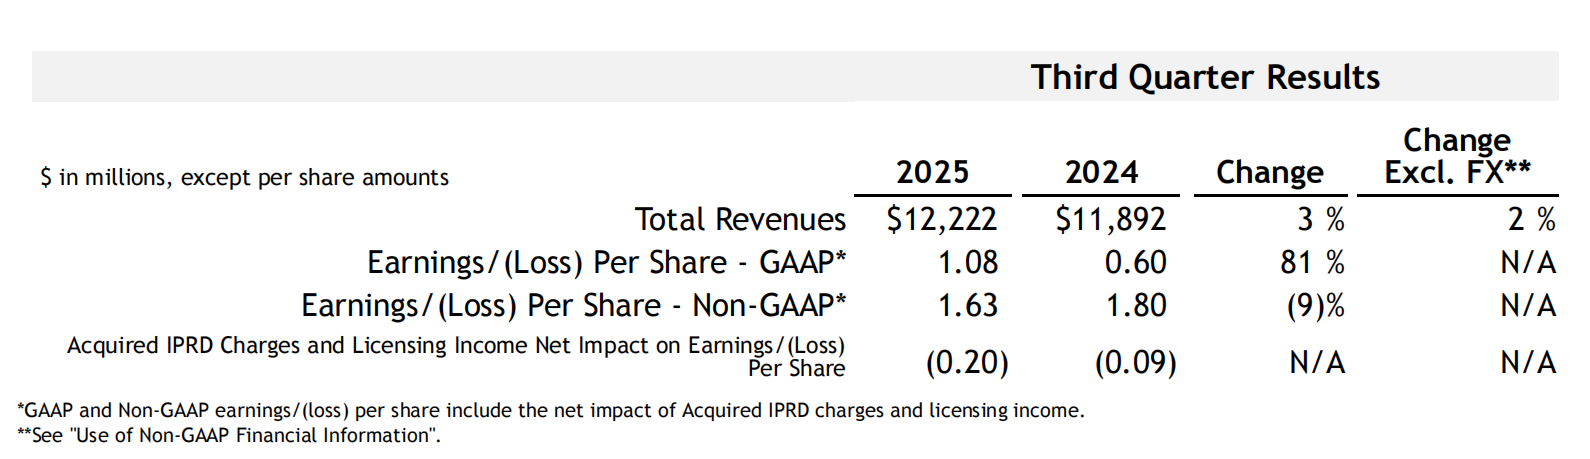Select the (0.09) IPRD impact value
Image resolution: width=1590 pixels, height=459 pixels.
1135,362
